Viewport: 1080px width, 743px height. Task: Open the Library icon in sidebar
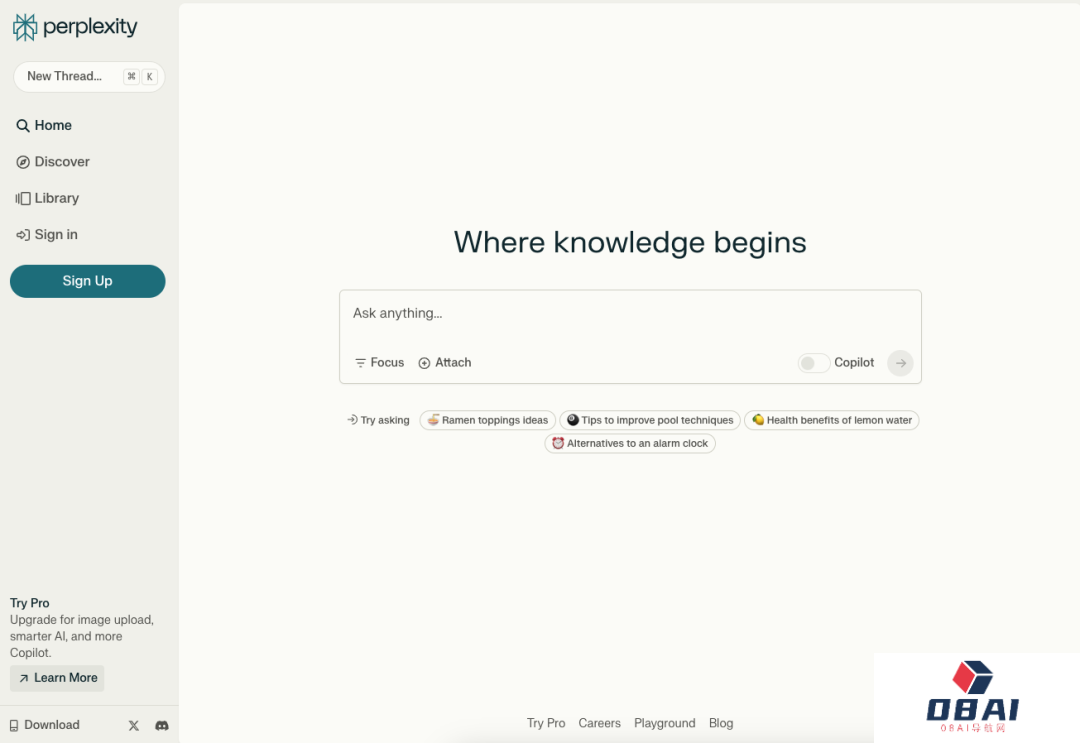pos(23,198)
